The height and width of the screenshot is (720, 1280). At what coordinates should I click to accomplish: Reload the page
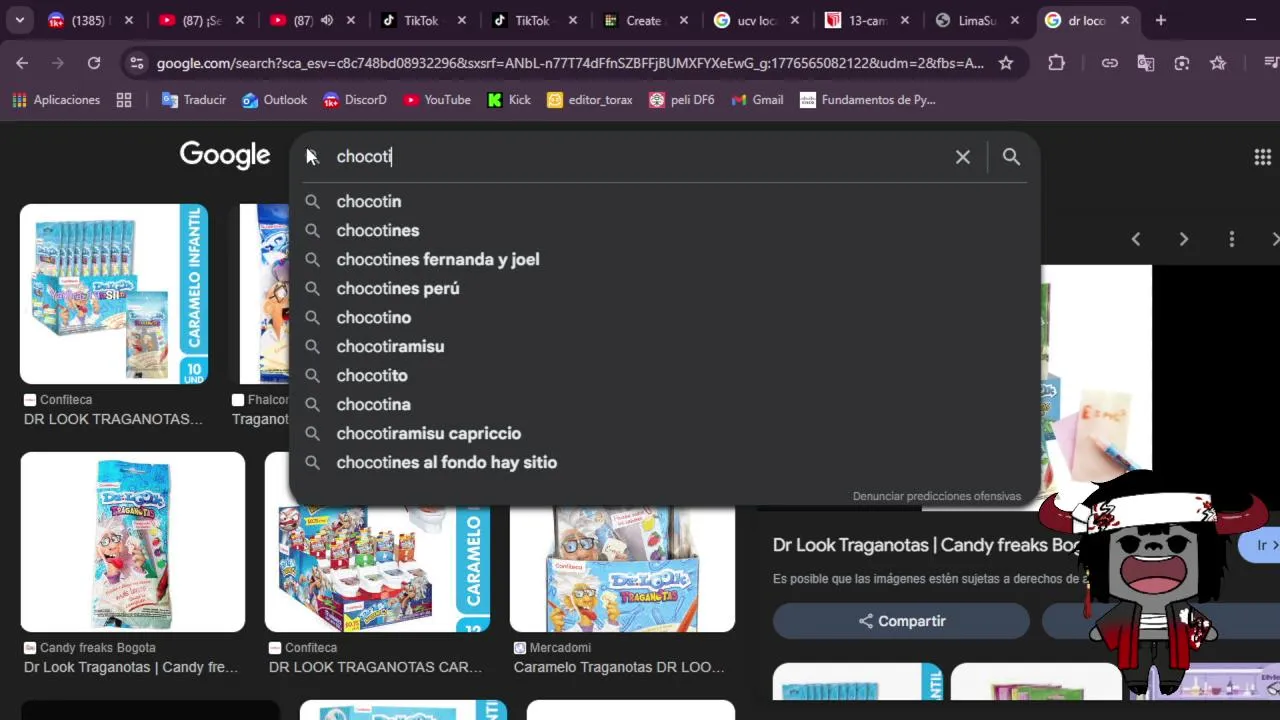coord(94,63)
